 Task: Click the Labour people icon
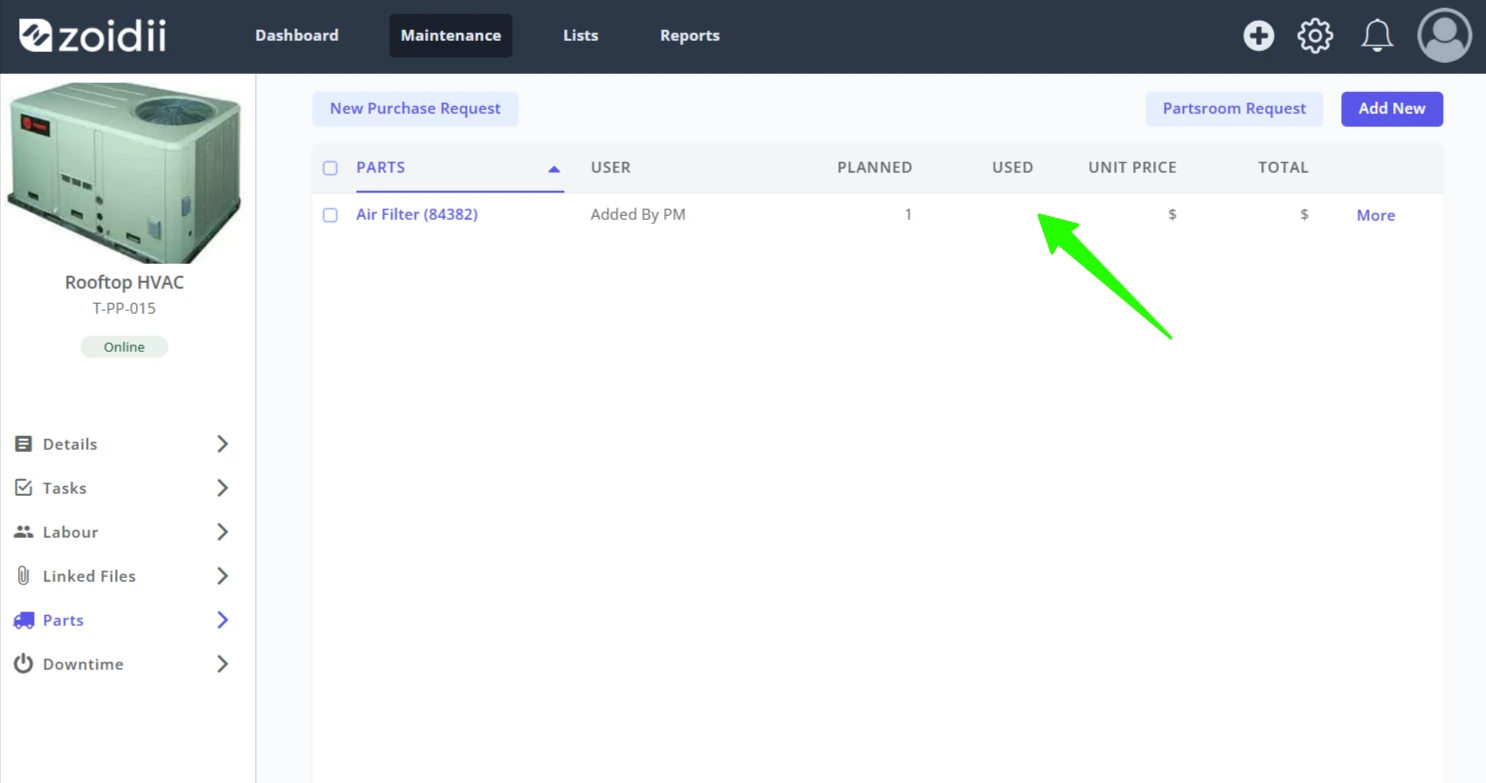[23, 532]
